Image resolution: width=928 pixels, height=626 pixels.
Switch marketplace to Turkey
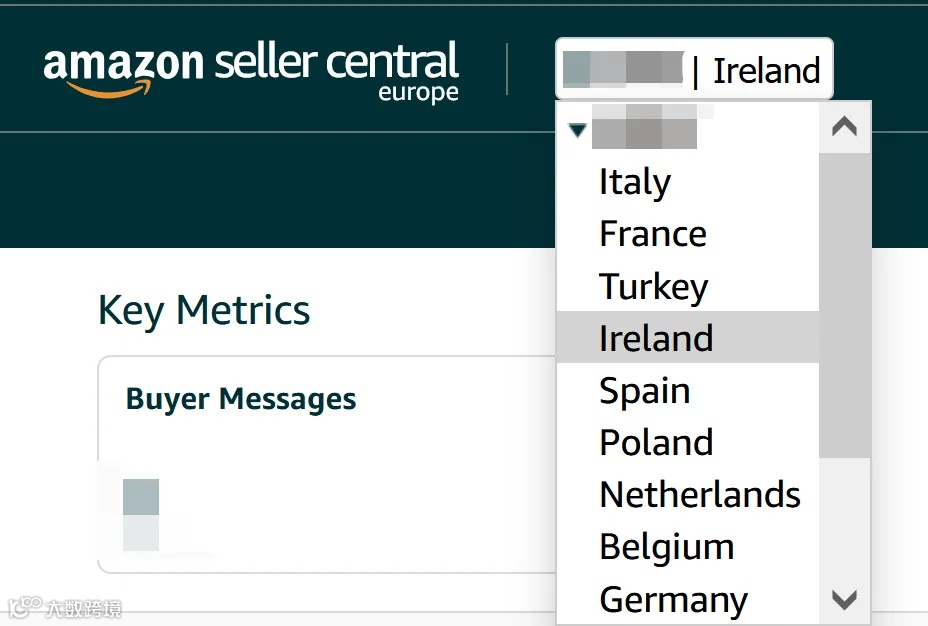pyautogui.click(x=654, y=286)
